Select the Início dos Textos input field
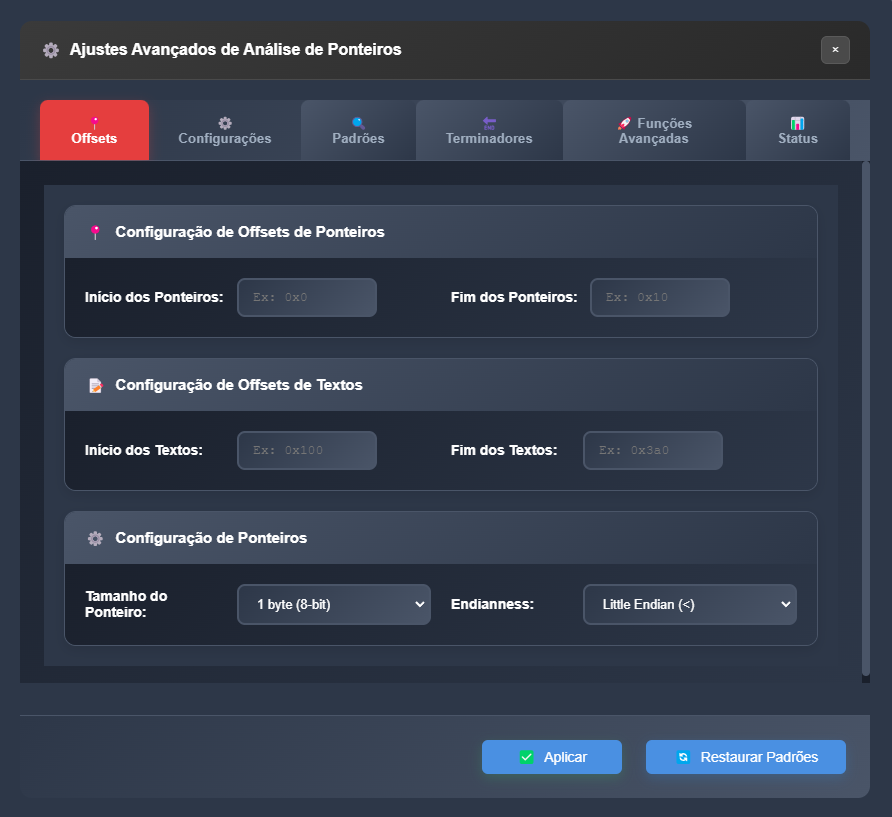Viewport: 892px width, 817px height. tap(306, 450)
